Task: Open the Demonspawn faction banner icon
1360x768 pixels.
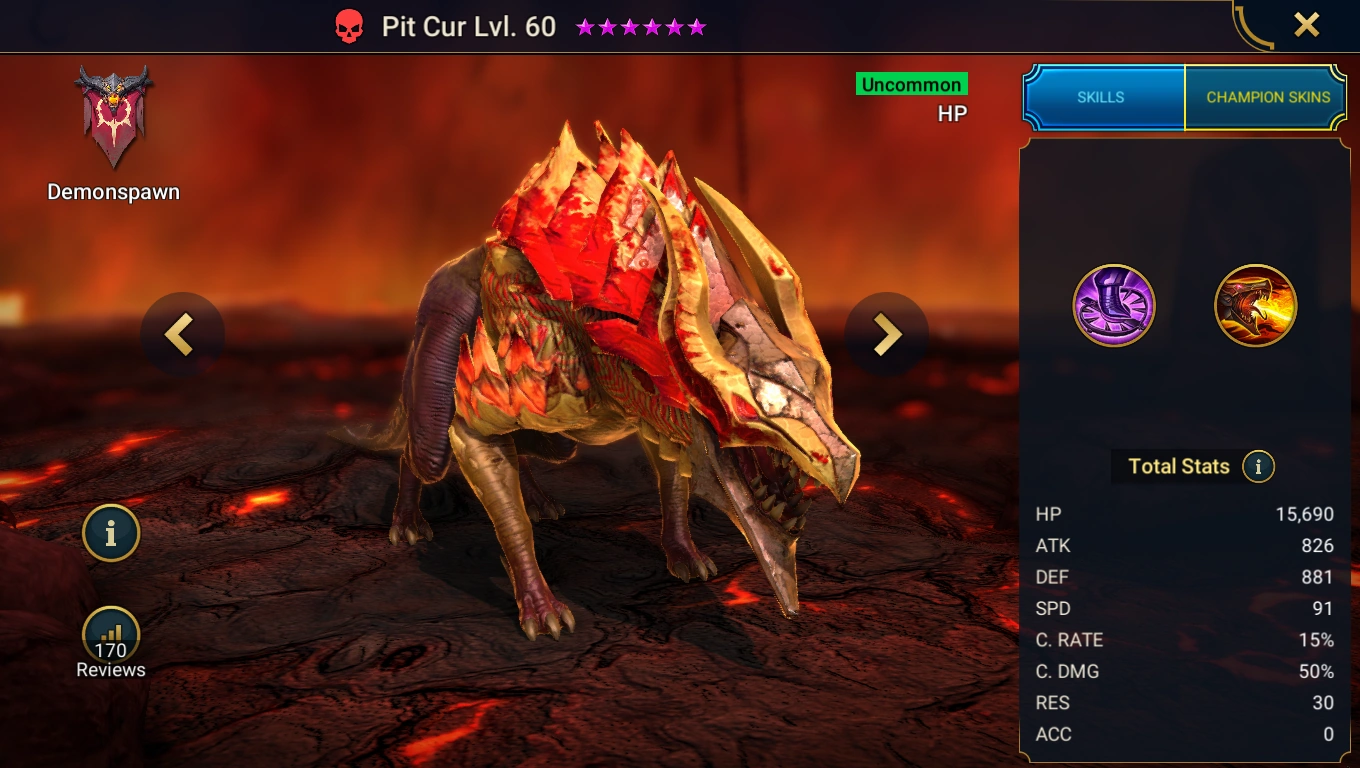Action: pyautogui.click(x=113, y=117)
